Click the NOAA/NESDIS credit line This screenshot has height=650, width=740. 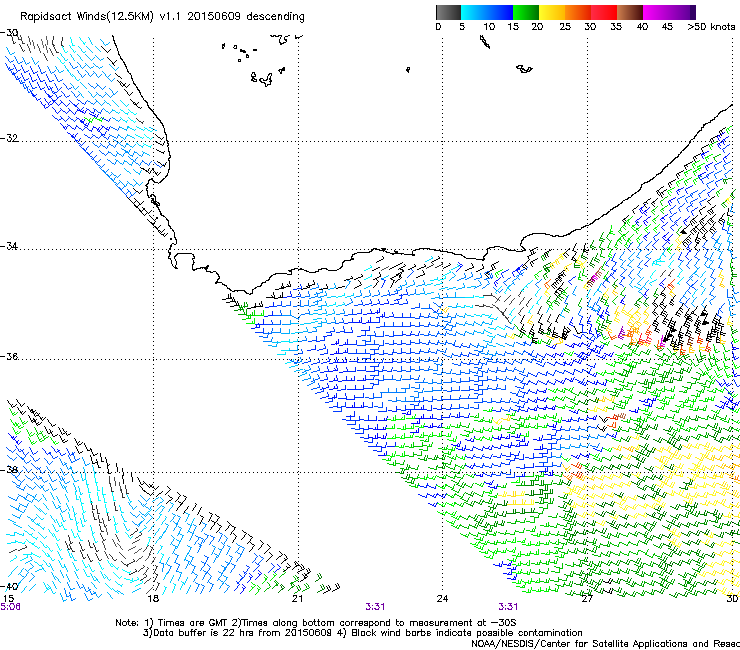(x=605, y=644)
